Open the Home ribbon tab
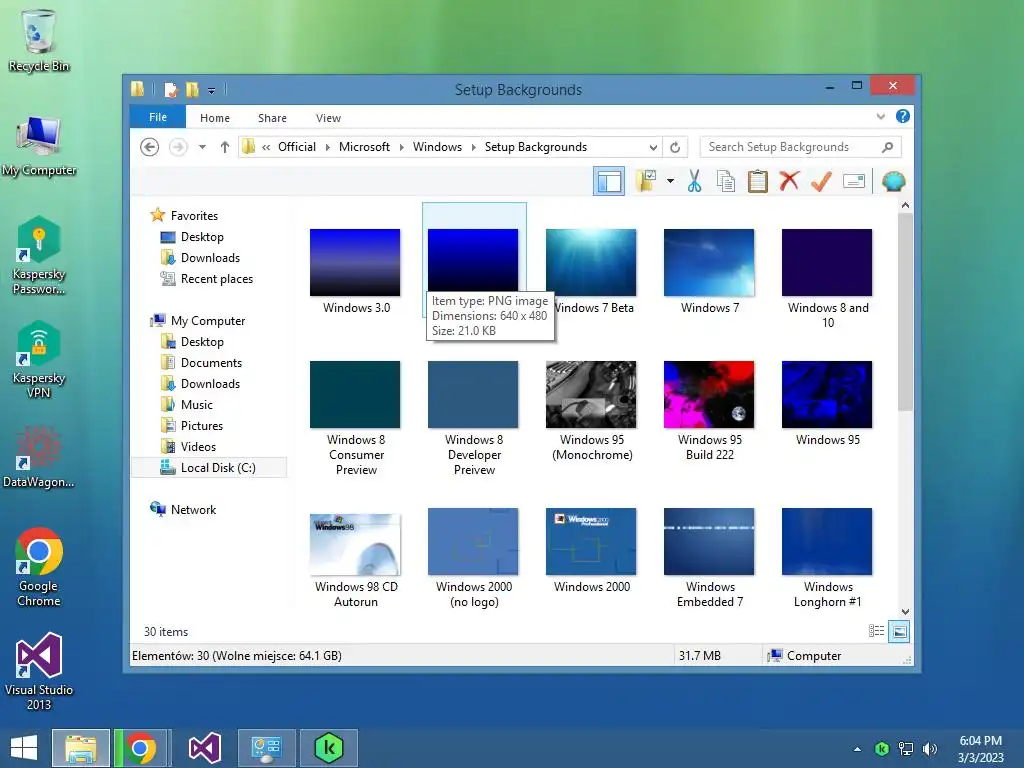This screenshot has height=768, width=1024. 215,118
